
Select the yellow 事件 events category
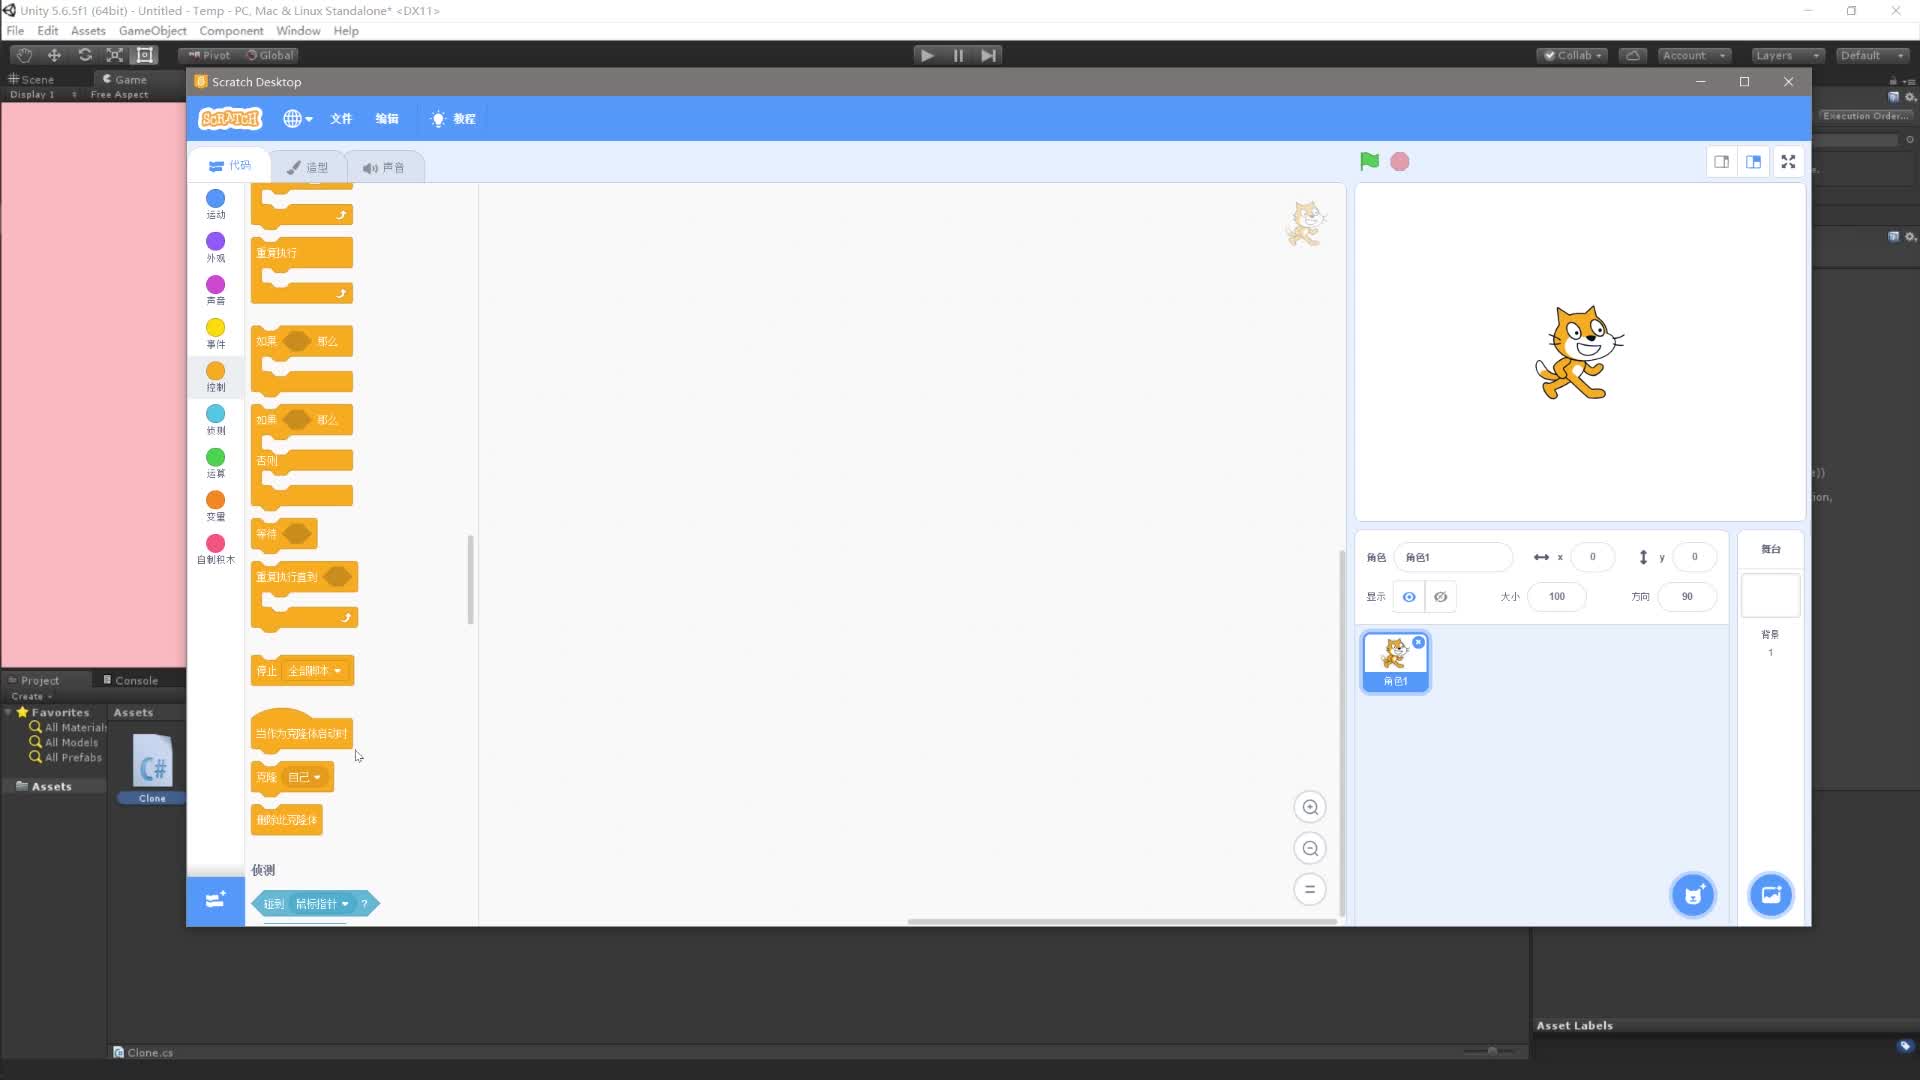pyautogui.click(x=215, y=333)
